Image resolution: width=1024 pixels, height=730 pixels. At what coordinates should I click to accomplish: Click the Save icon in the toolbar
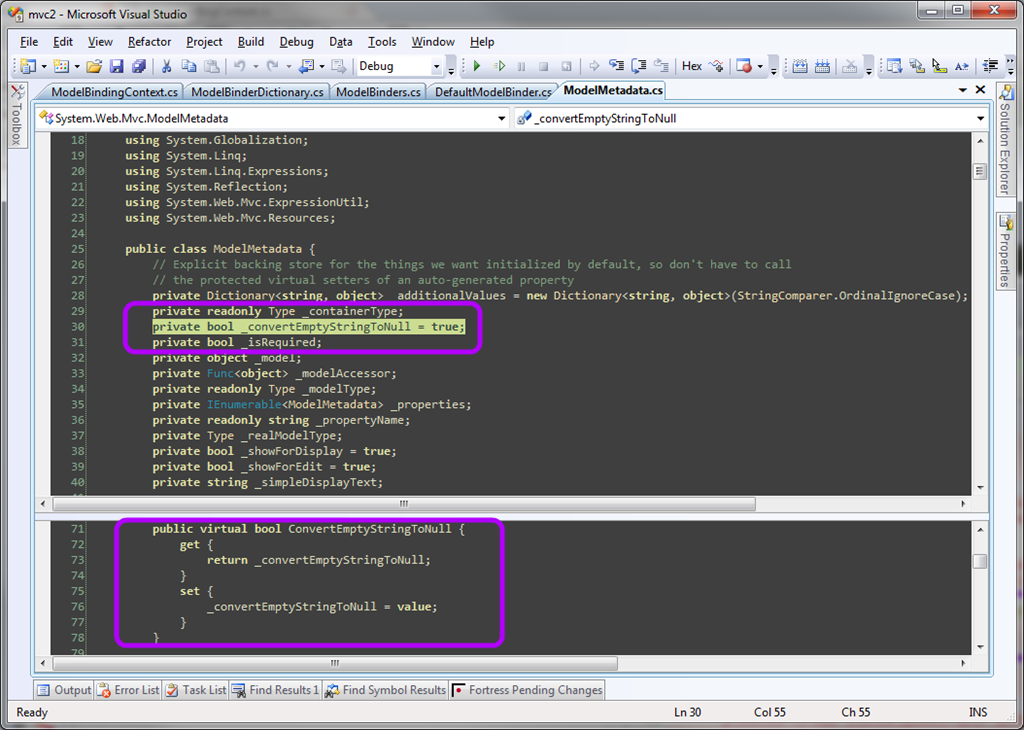click(x=117, y=66)
